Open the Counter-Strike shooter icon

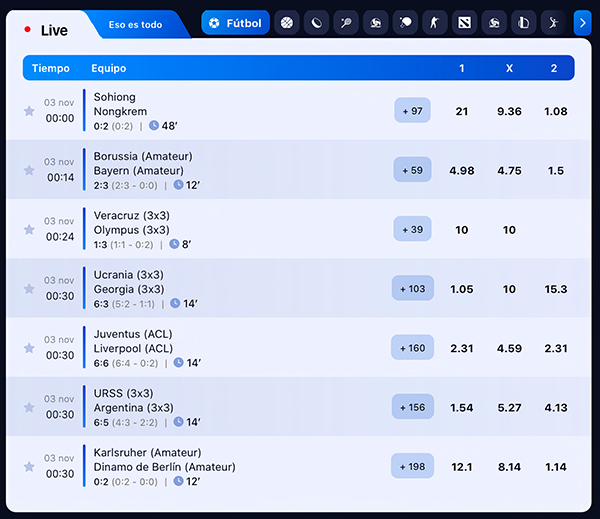point(434,23)
